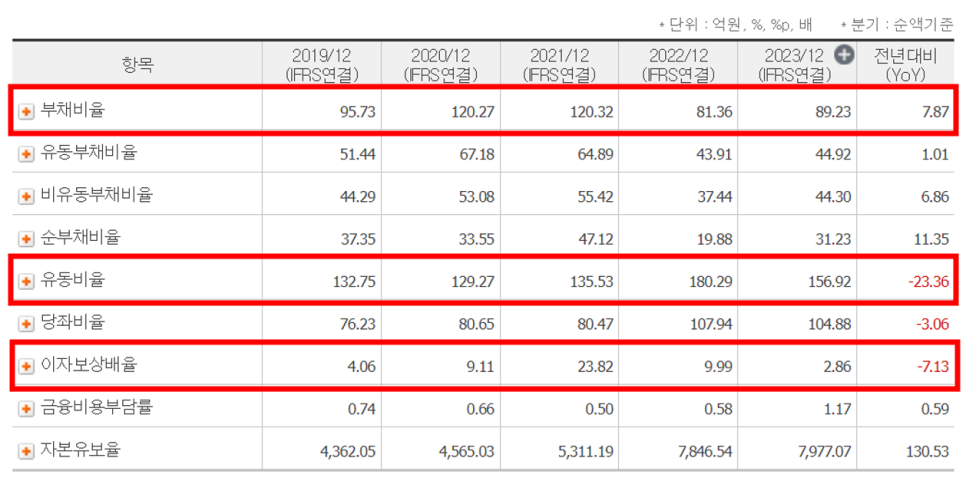Click the 6.86 YoY value
Viewport: 966px width, 481px height.
click(935, 197)
